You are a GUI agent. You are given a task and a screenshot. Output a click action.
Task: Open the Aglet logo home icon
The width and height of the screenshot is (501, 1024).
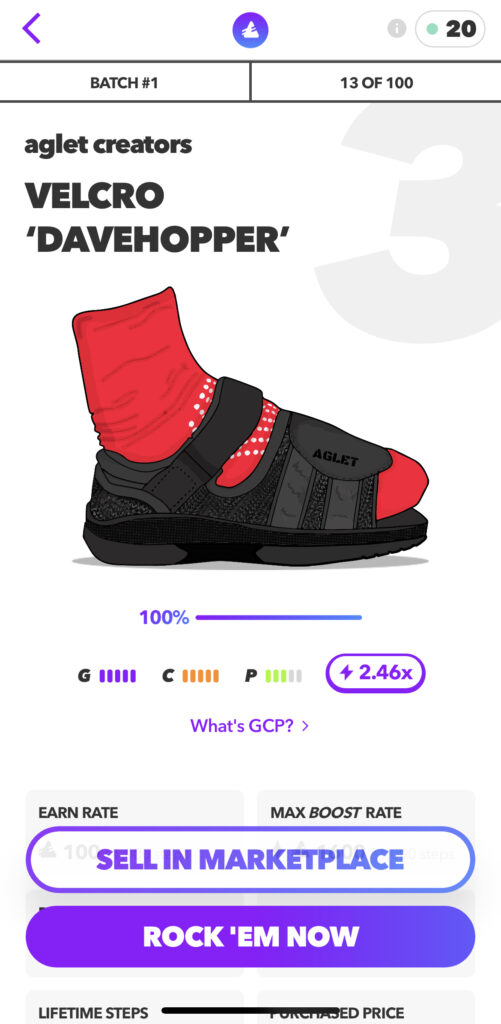[x=250, y=30]
